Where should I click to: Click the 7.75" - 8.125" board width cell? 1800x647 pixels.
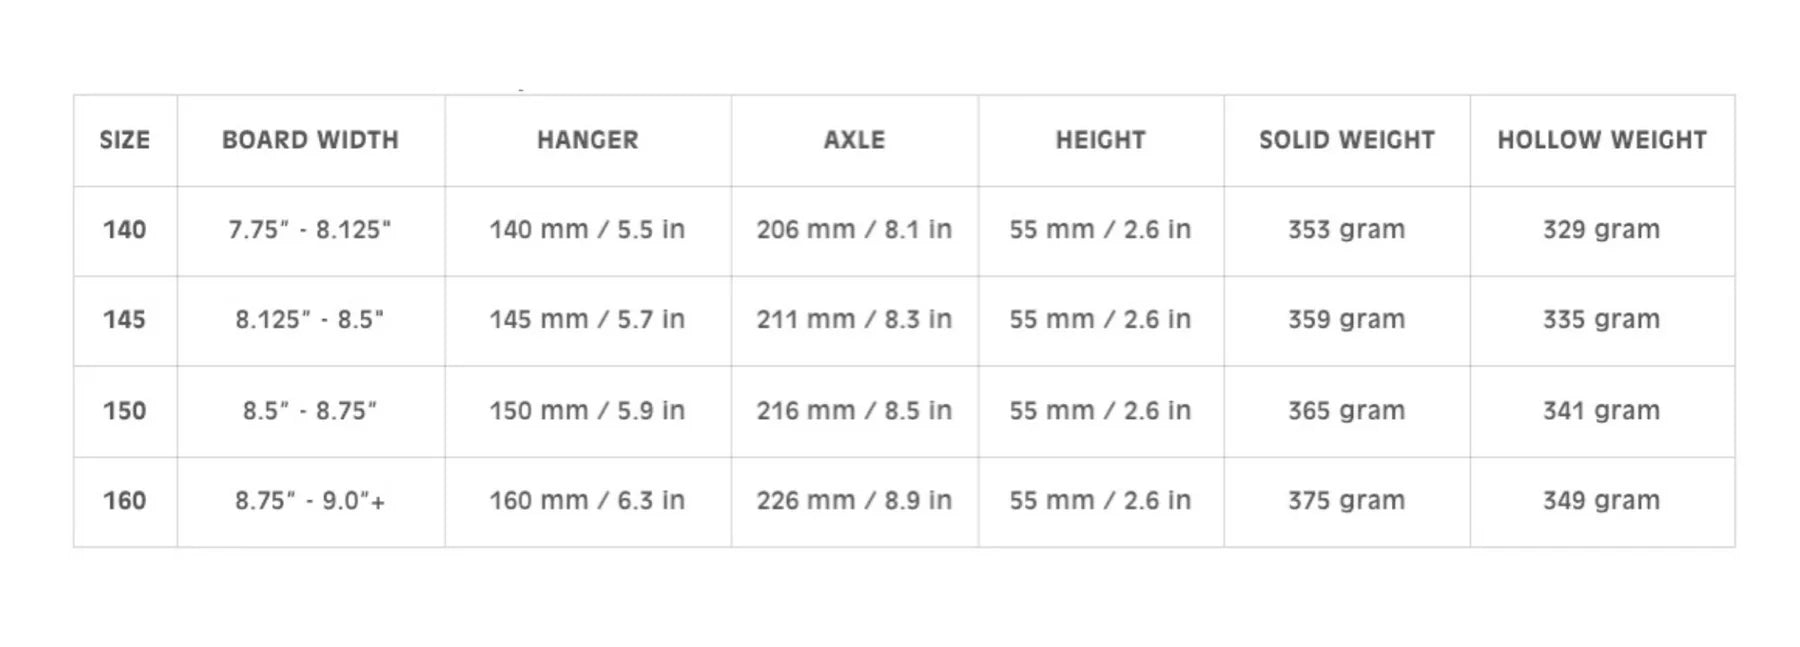310,230
